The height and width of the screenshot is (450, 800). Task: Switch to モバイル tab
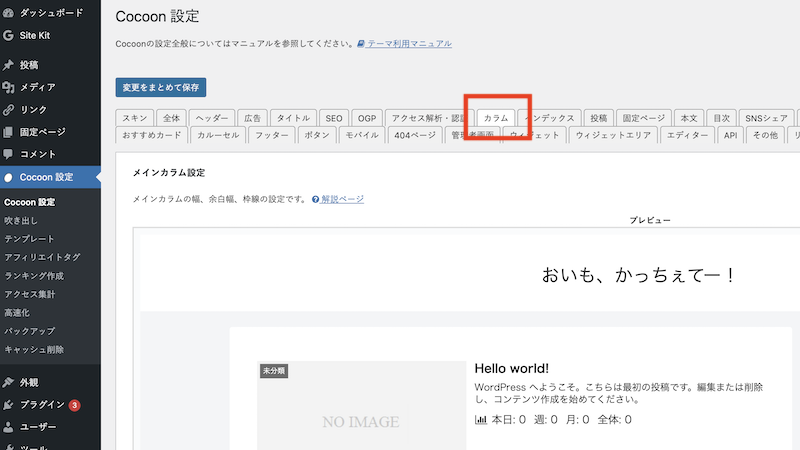(362, 135)
